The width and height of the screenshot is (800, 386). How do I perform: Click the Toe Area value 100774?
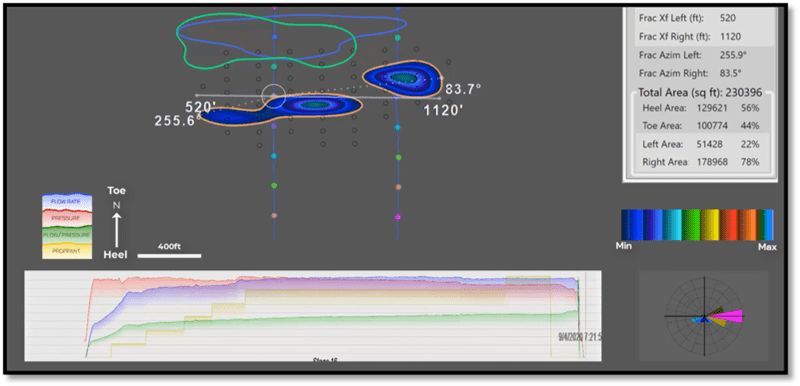pyautogui.click(x=712, y=126)
